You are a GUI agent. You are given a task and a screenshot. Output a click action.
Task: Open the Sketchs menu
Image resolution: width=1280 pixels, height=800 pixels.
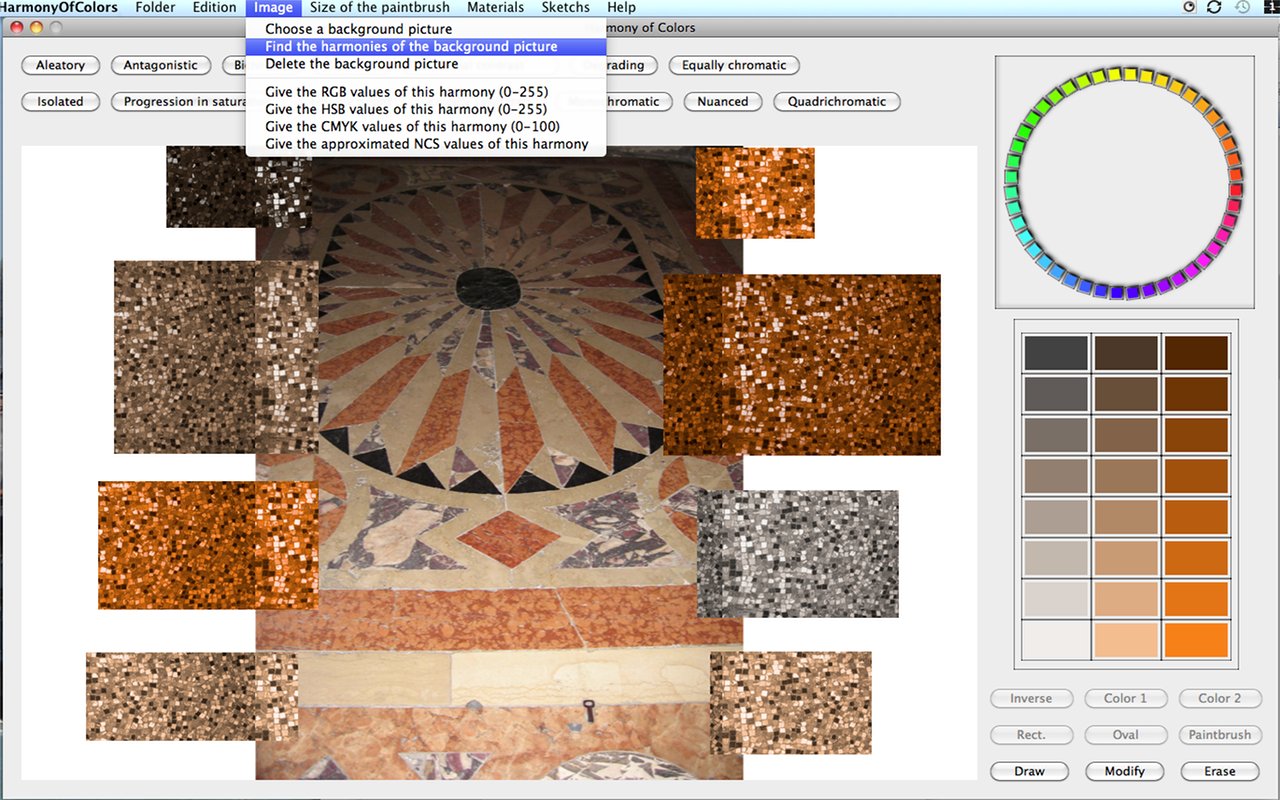(x=565, y=7)
